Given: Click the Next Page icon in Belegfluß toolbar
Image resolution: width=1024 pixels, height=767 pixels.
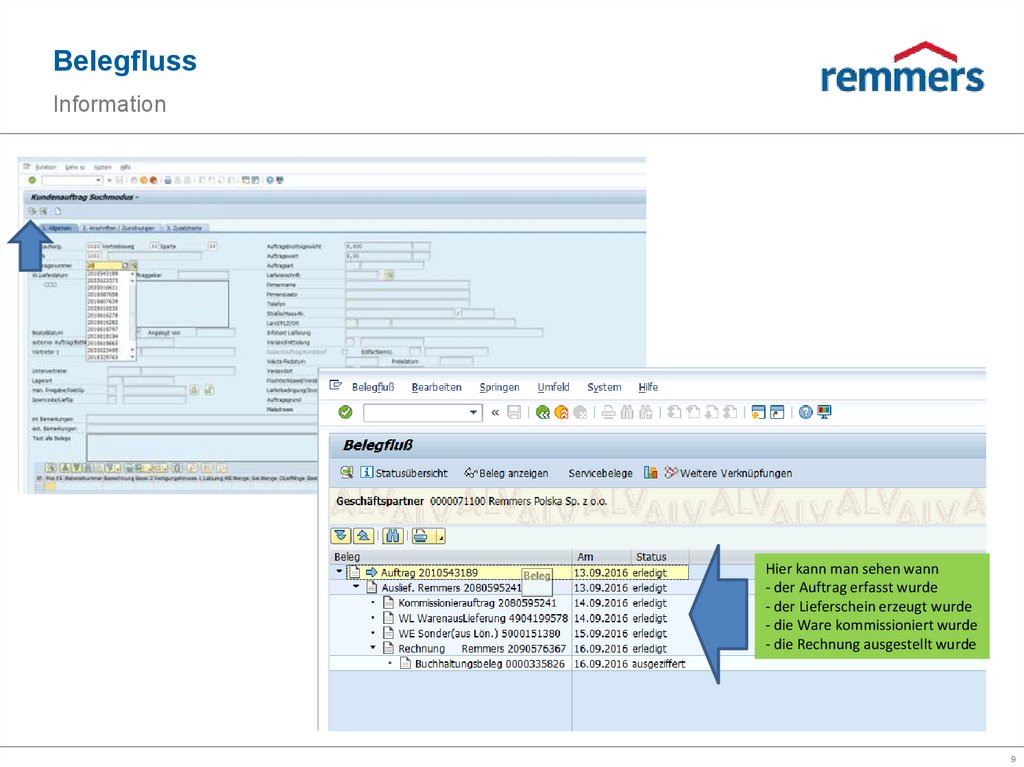Looking at the screenshot, I should pos(712,412).
